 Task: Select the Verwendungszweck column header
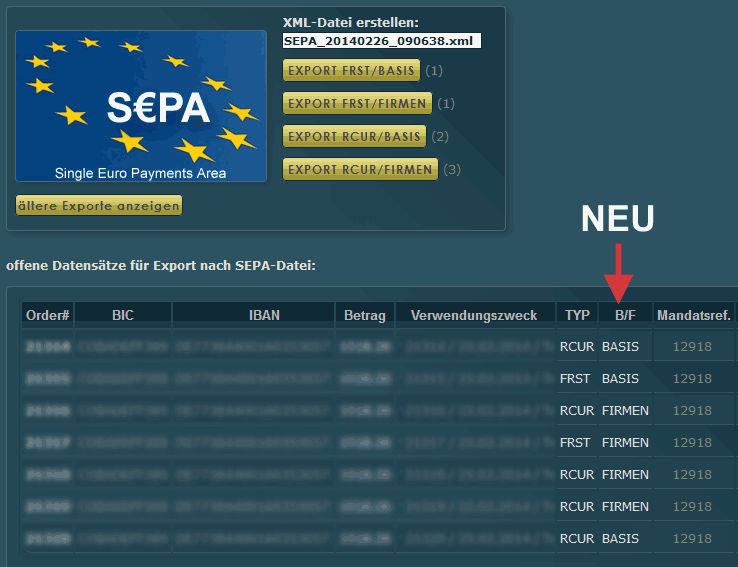pyautogui.click(x=473, y=315)
